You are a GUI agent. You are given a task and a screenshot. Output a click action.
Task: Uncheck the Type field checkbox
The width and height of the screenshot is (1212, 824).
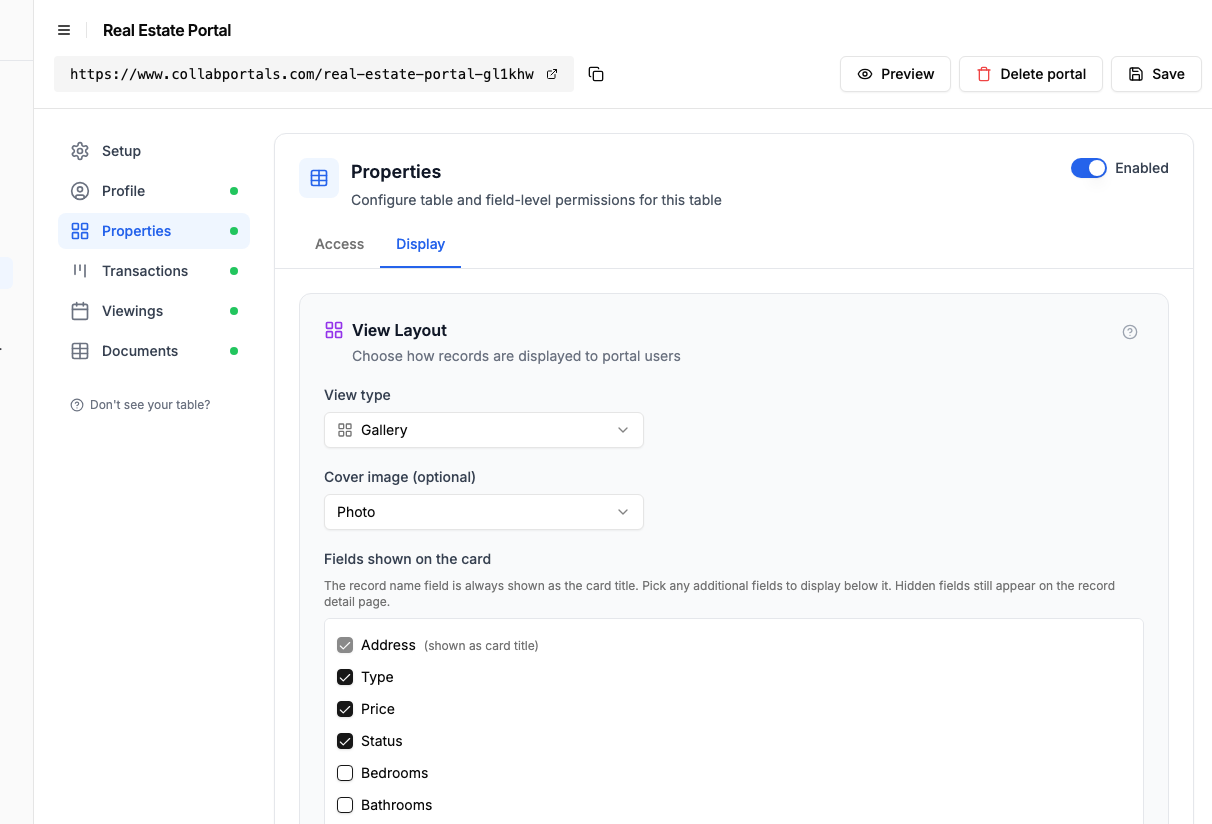(345, 677)
